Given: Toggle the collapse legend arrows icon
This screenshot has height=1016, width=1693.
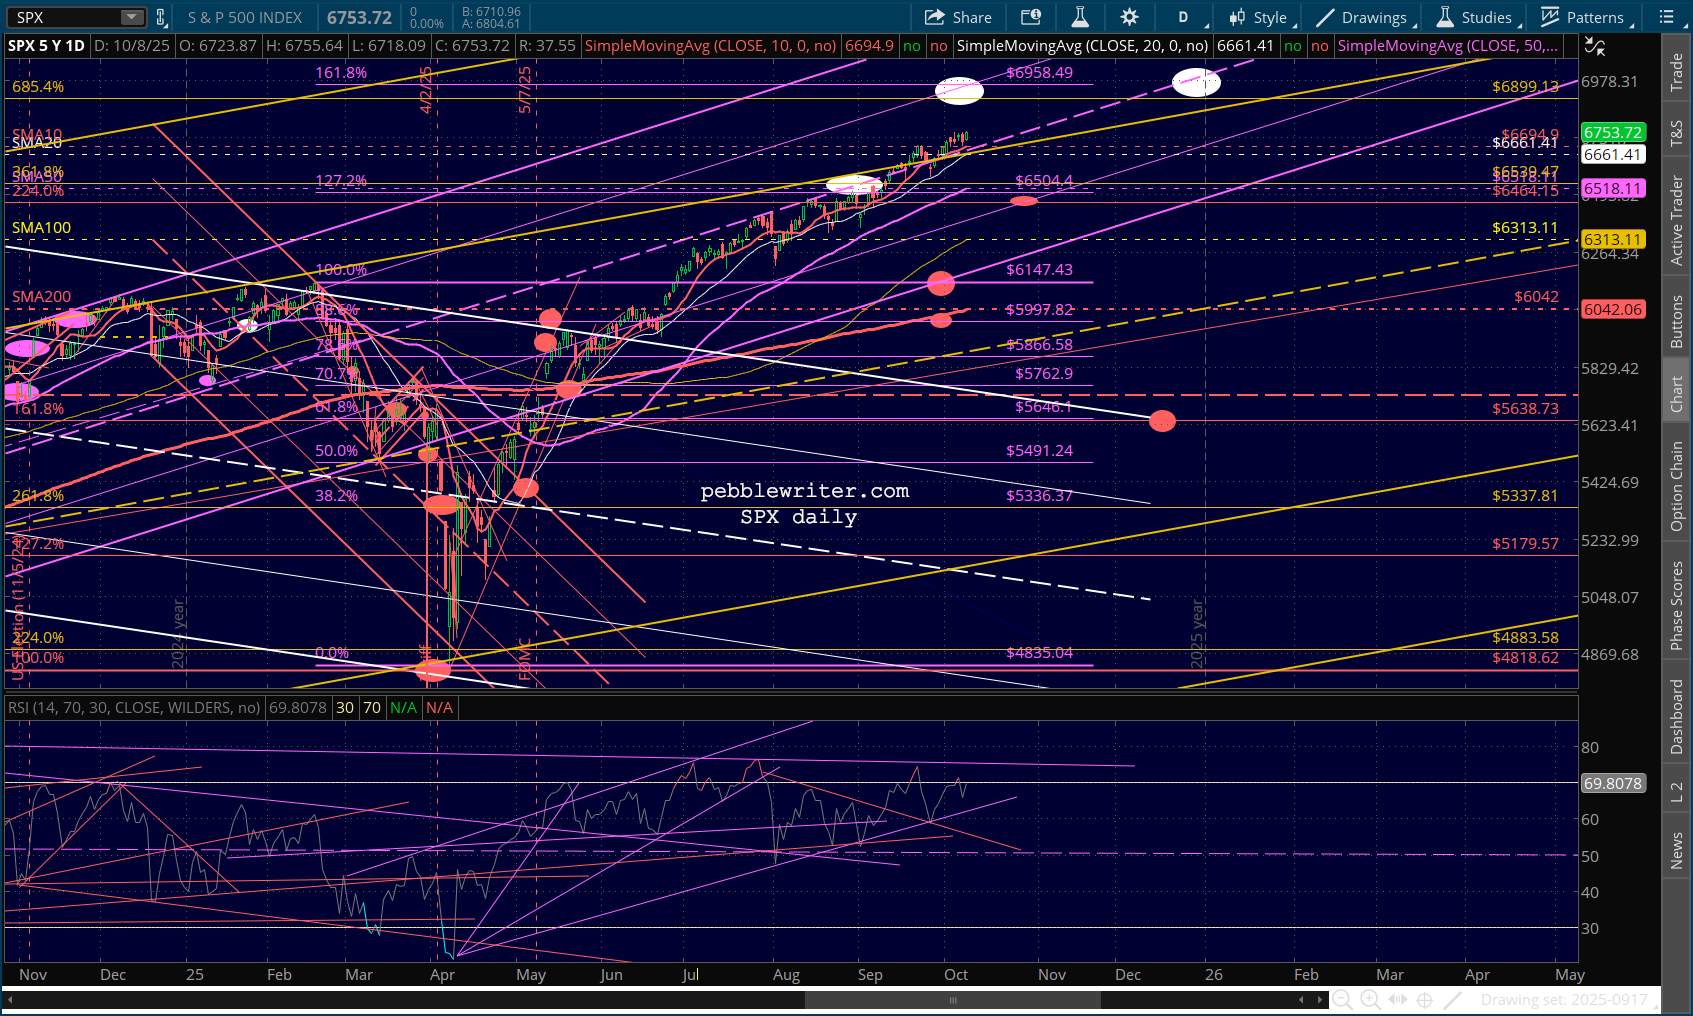Looking at the screenshot, I should [1595, 46].
